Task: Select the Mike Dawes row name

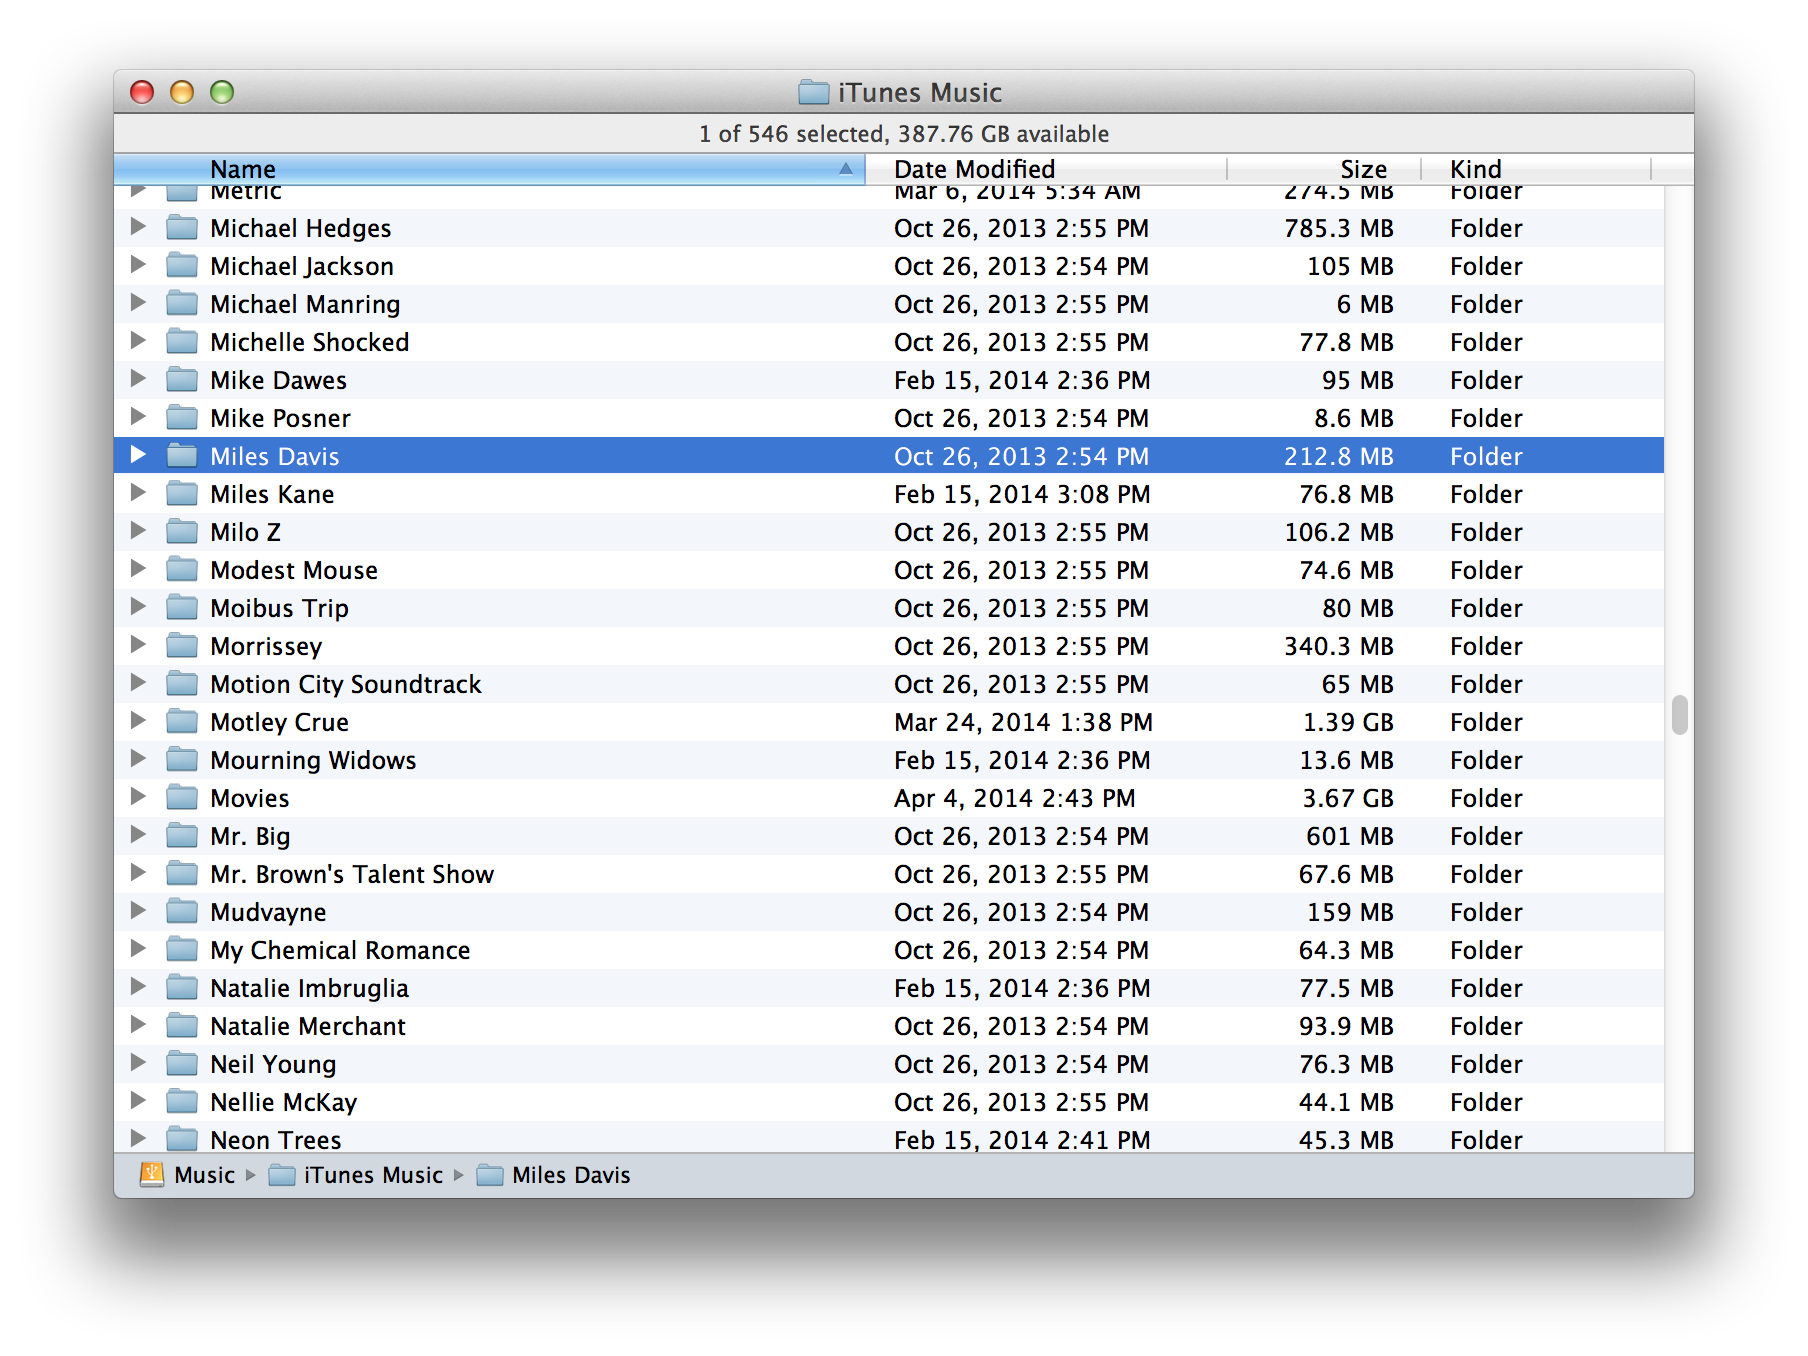Action: click(x=278, y=380)
